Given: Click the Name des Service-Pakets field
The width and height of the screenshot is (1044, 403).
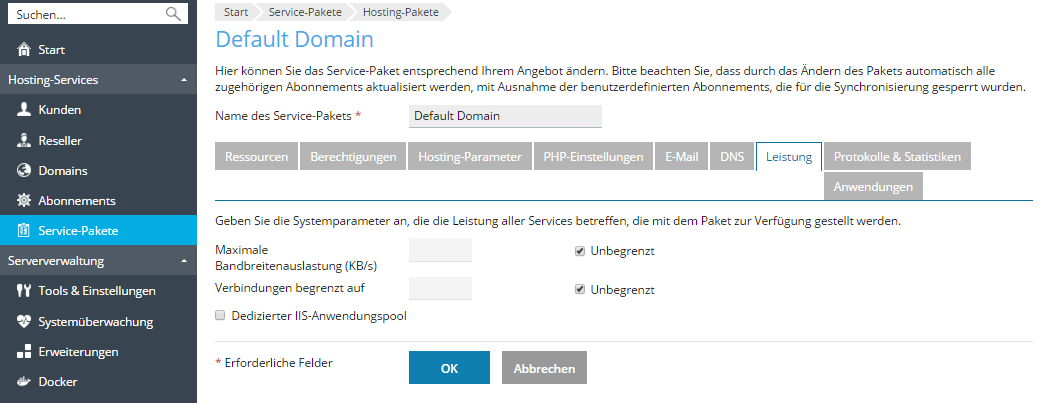Looking at the screenshot, I should pyautogui.click(x=505, y=116).
